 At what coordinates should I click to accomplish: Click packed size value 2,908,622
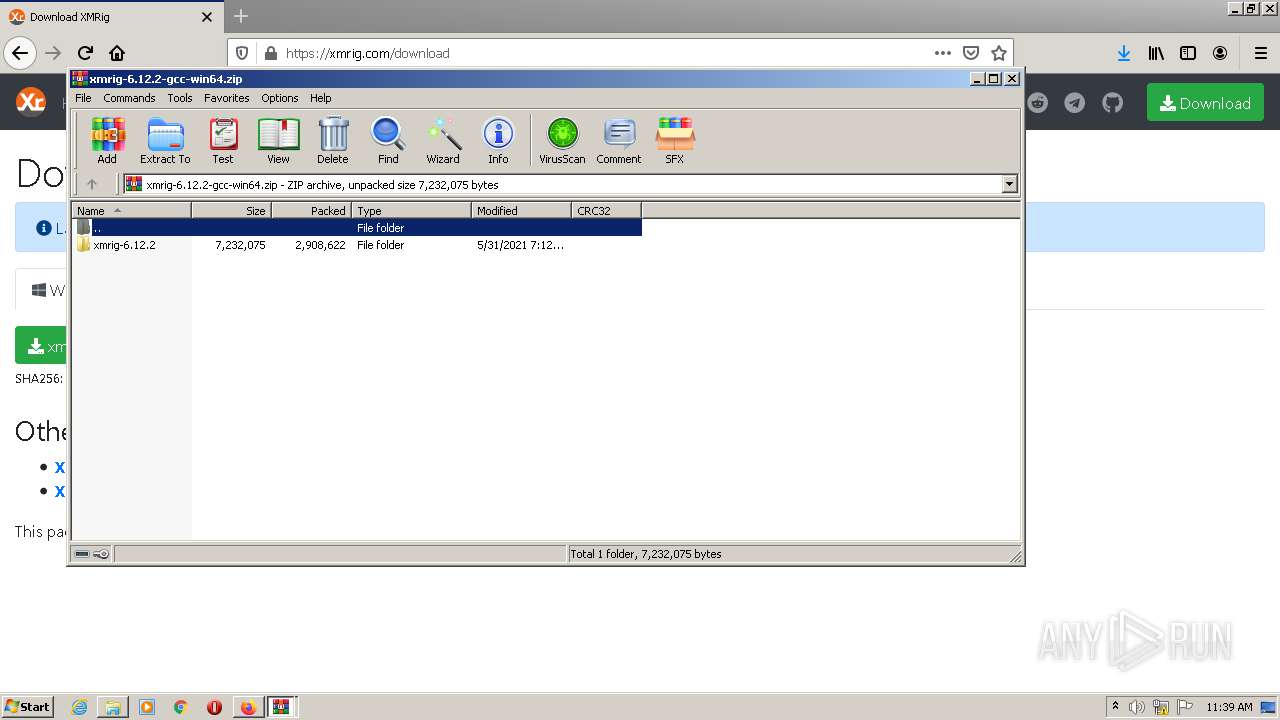pyautogui.click(x=320, y=244)
